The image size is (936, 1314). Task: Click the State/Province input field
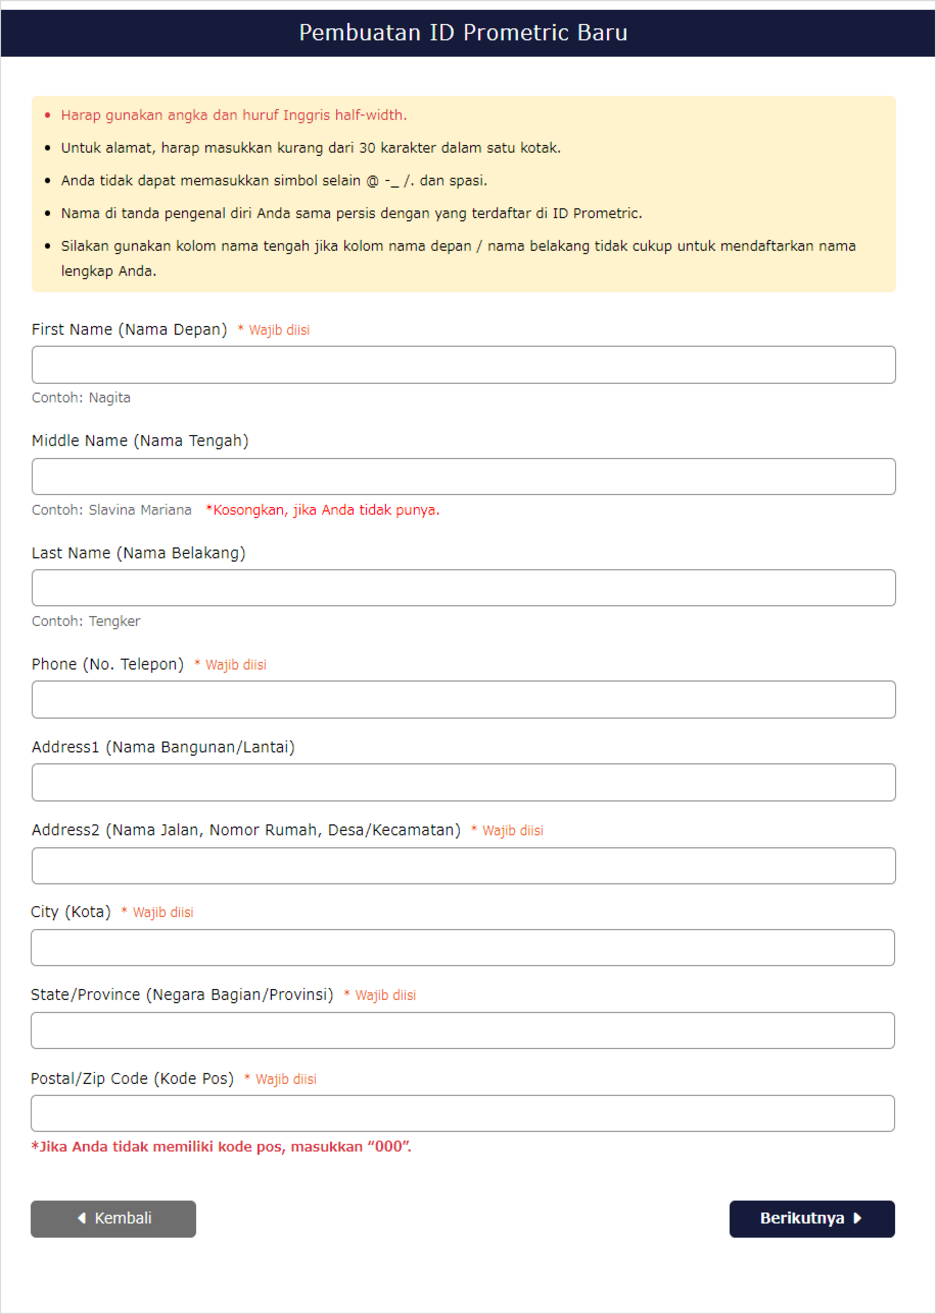pos(463,1031)
